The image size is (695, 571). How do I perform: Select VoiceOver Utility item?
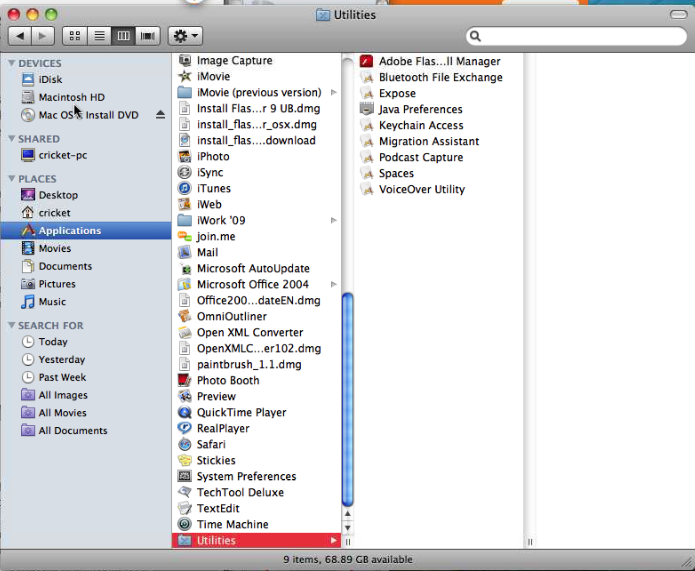pyautogui.click(x=438, y=189)
